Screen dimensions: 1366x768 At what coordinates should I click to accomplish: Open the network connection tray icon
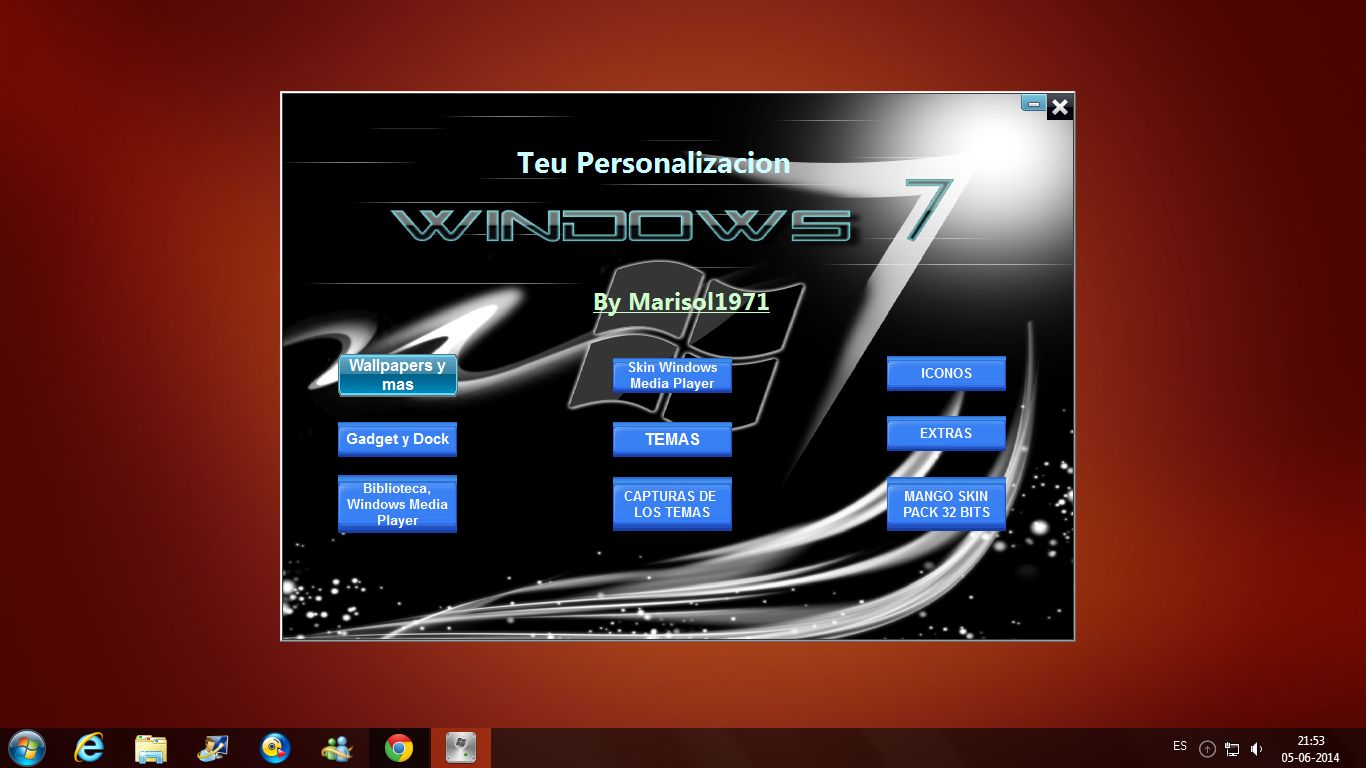(x=1232, y=748)
